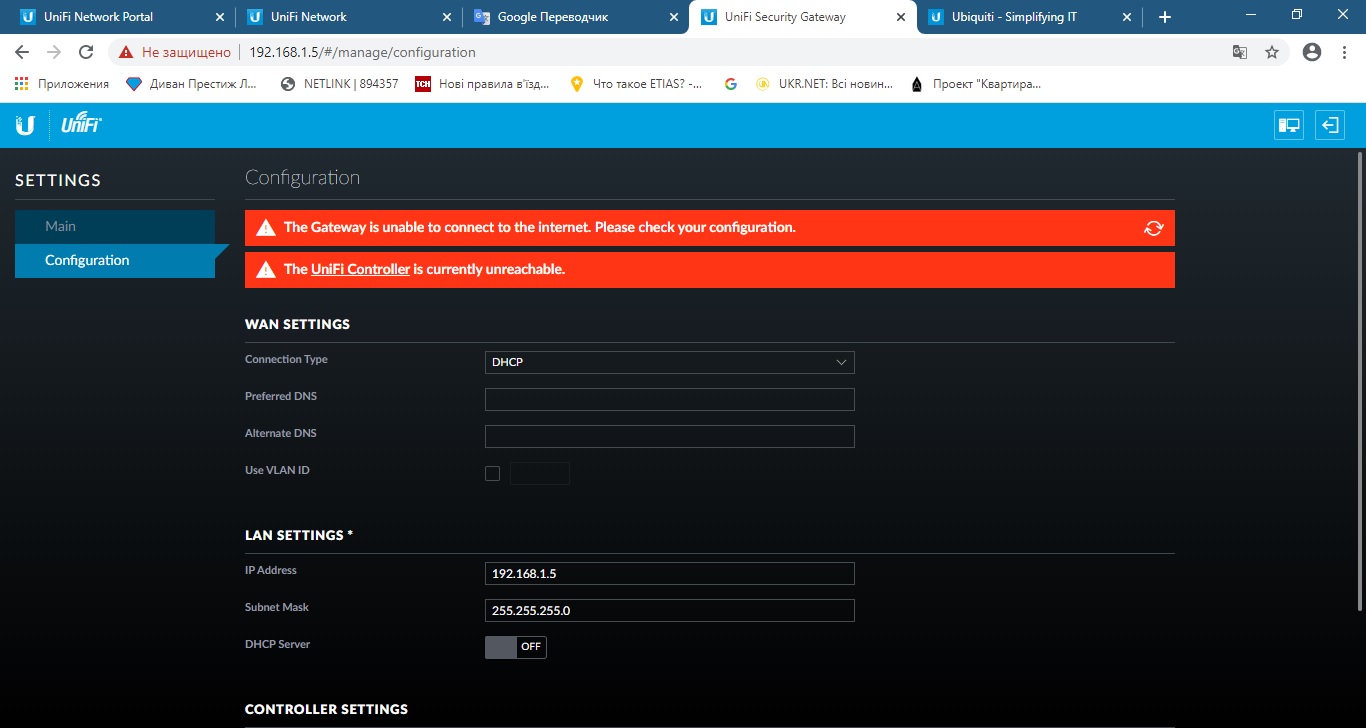Click the warning triangle on Gateway alert
Viewport: 1366px width, 728px height.
(x=266, y=228)
